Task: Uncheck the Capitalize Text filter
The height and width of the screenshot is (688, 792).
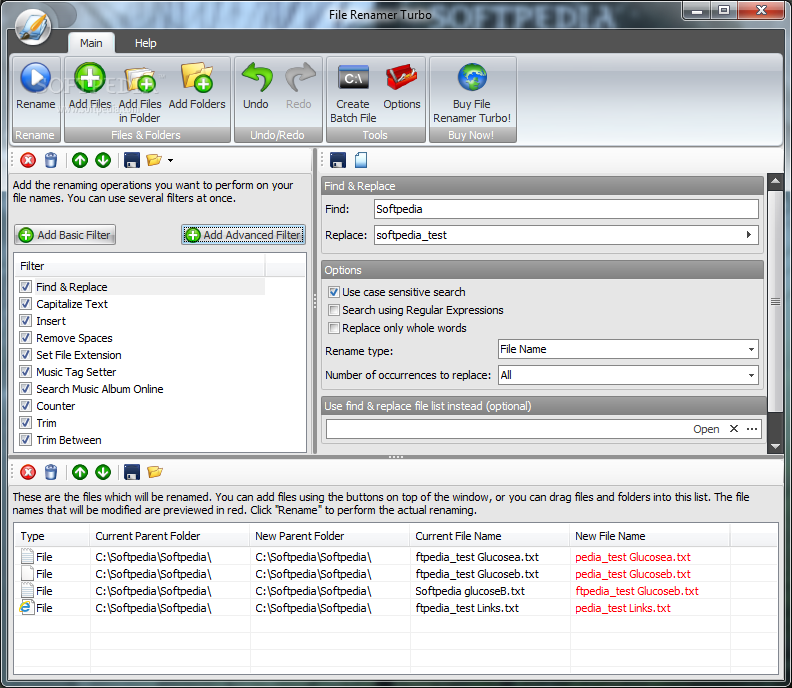Action: [25, 304]
